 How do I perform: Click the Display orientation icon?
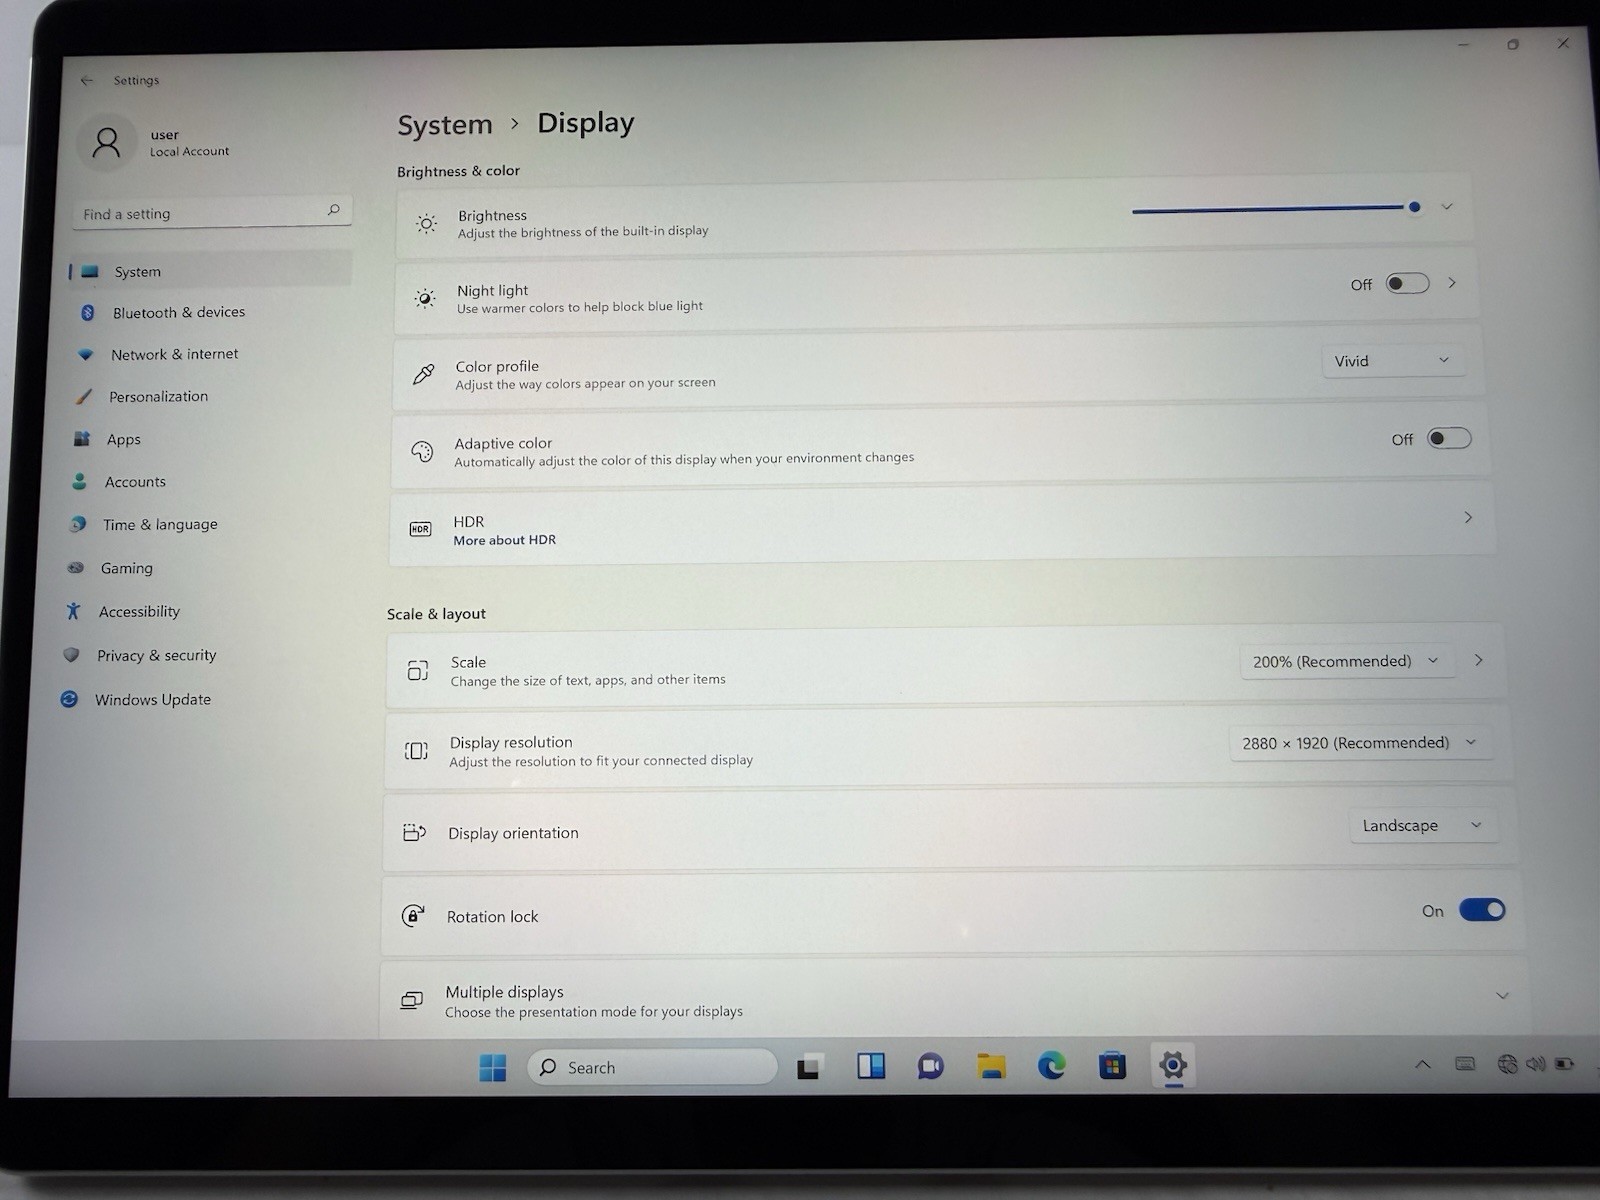click(414, 832)
